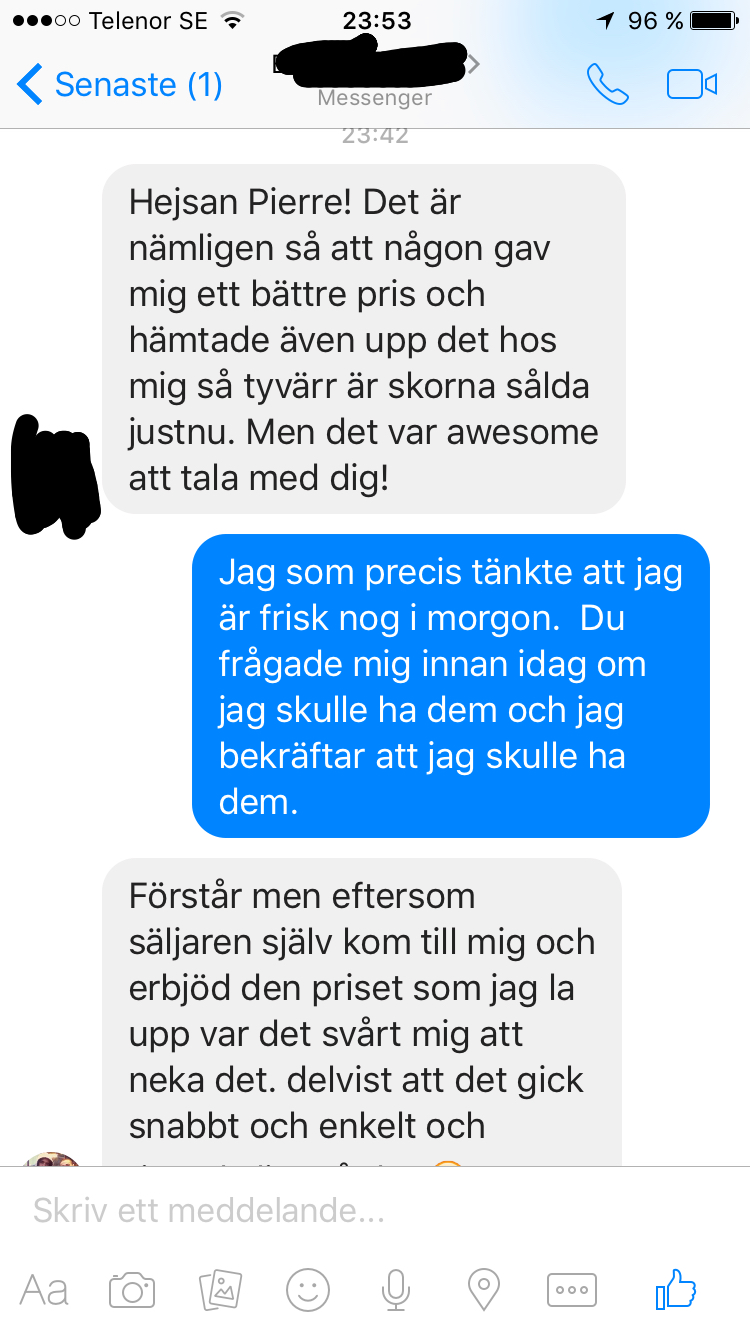Start a video call with the camera icon

click(x=692, y=85)
